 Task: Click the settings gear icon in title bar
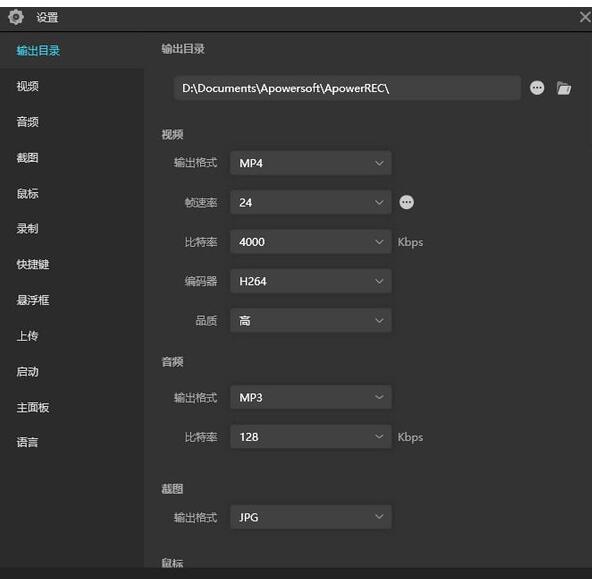pos(16,17)
